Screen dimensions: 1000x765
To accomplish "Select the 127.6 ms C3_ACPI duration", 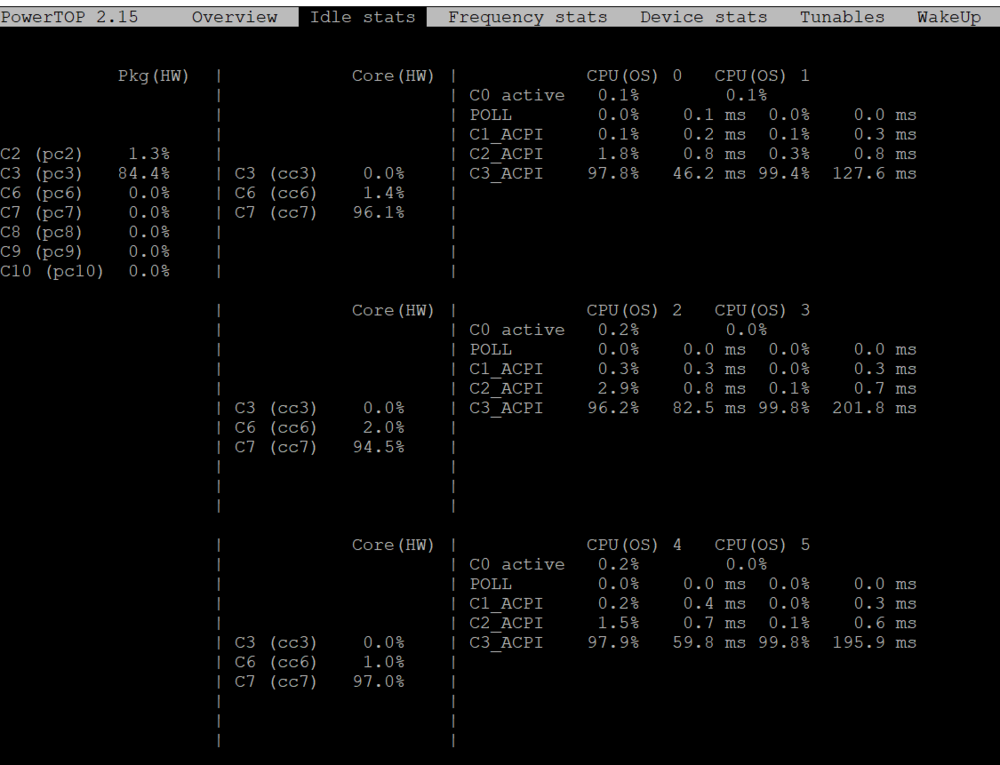I will pyautogui.click(x=874, y=173).
